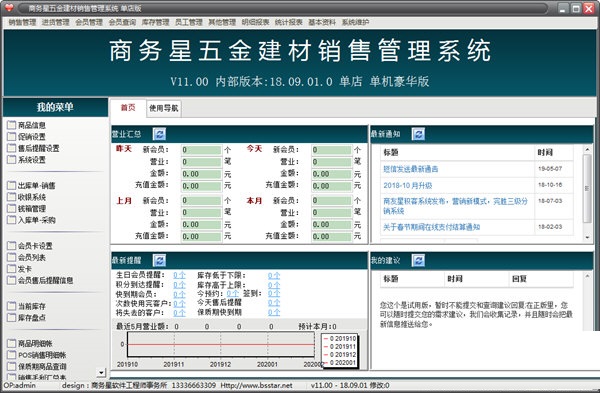Switch to the 首页 tab

click(128, 108)
